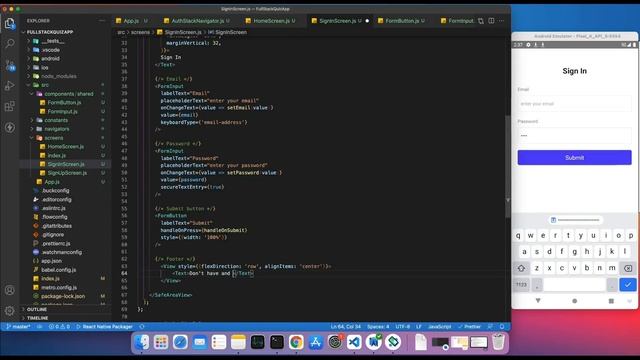Open Terminal from the dock

tap(277, 342)
